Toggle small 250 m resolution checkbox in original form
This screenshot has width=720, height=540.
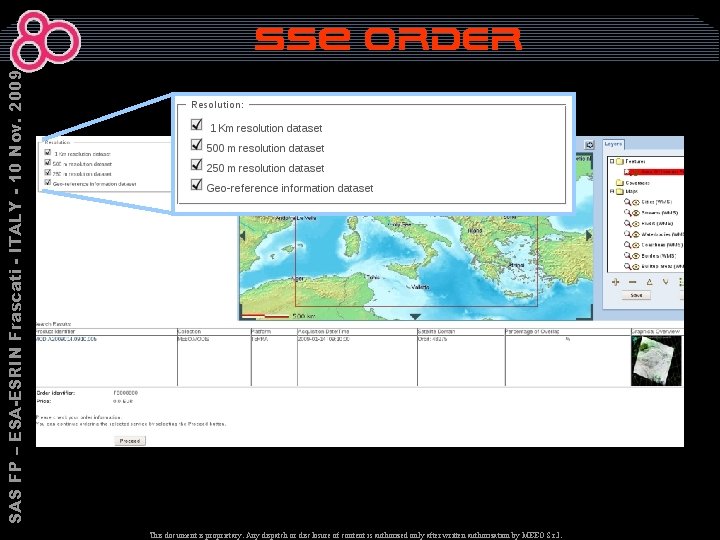(x=48, y=173)
